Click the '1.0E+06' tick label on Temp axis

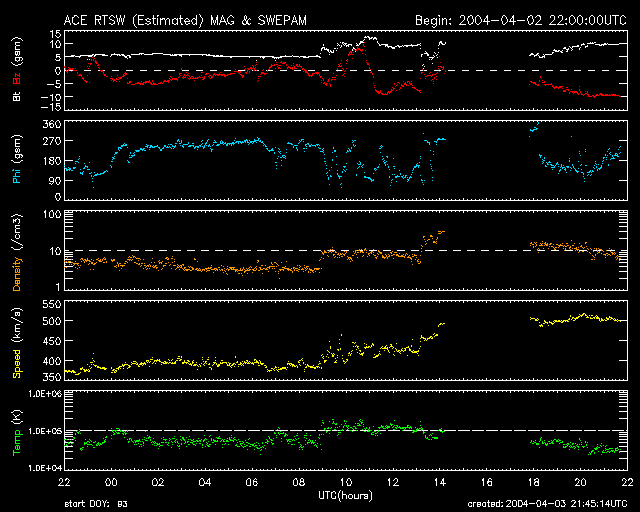45,394
